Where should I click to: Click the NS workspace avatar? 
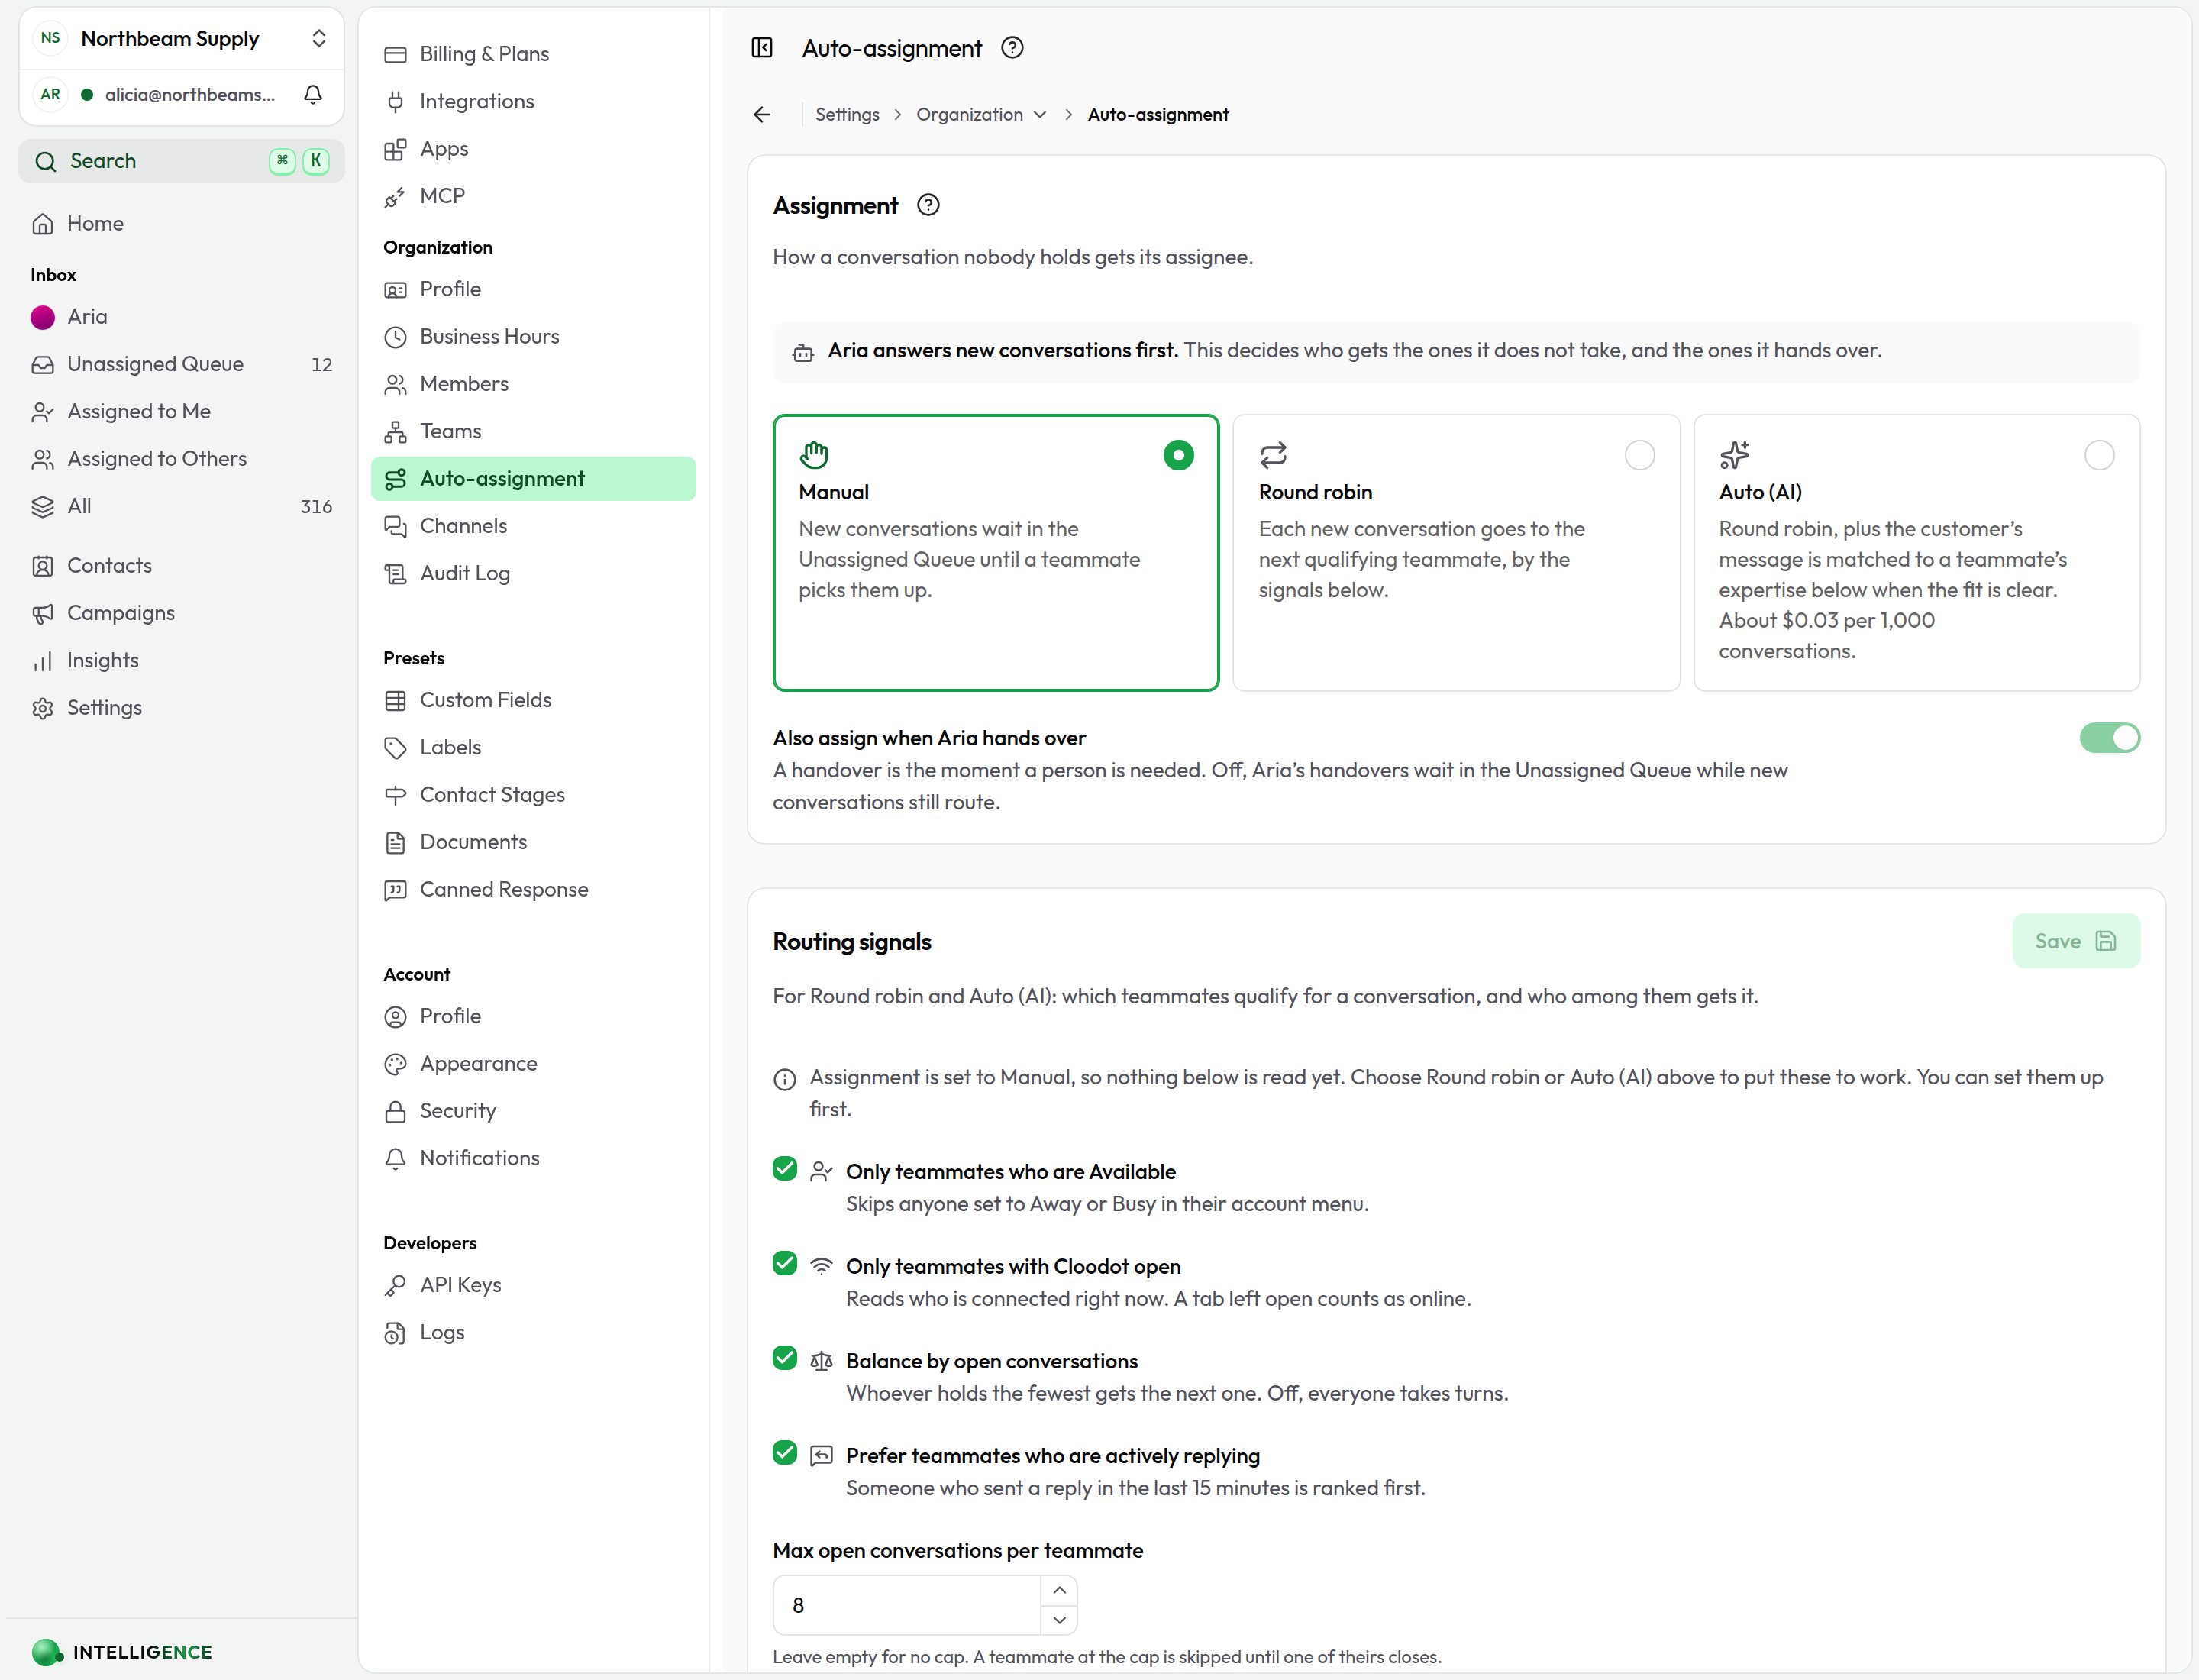(51, 38)
